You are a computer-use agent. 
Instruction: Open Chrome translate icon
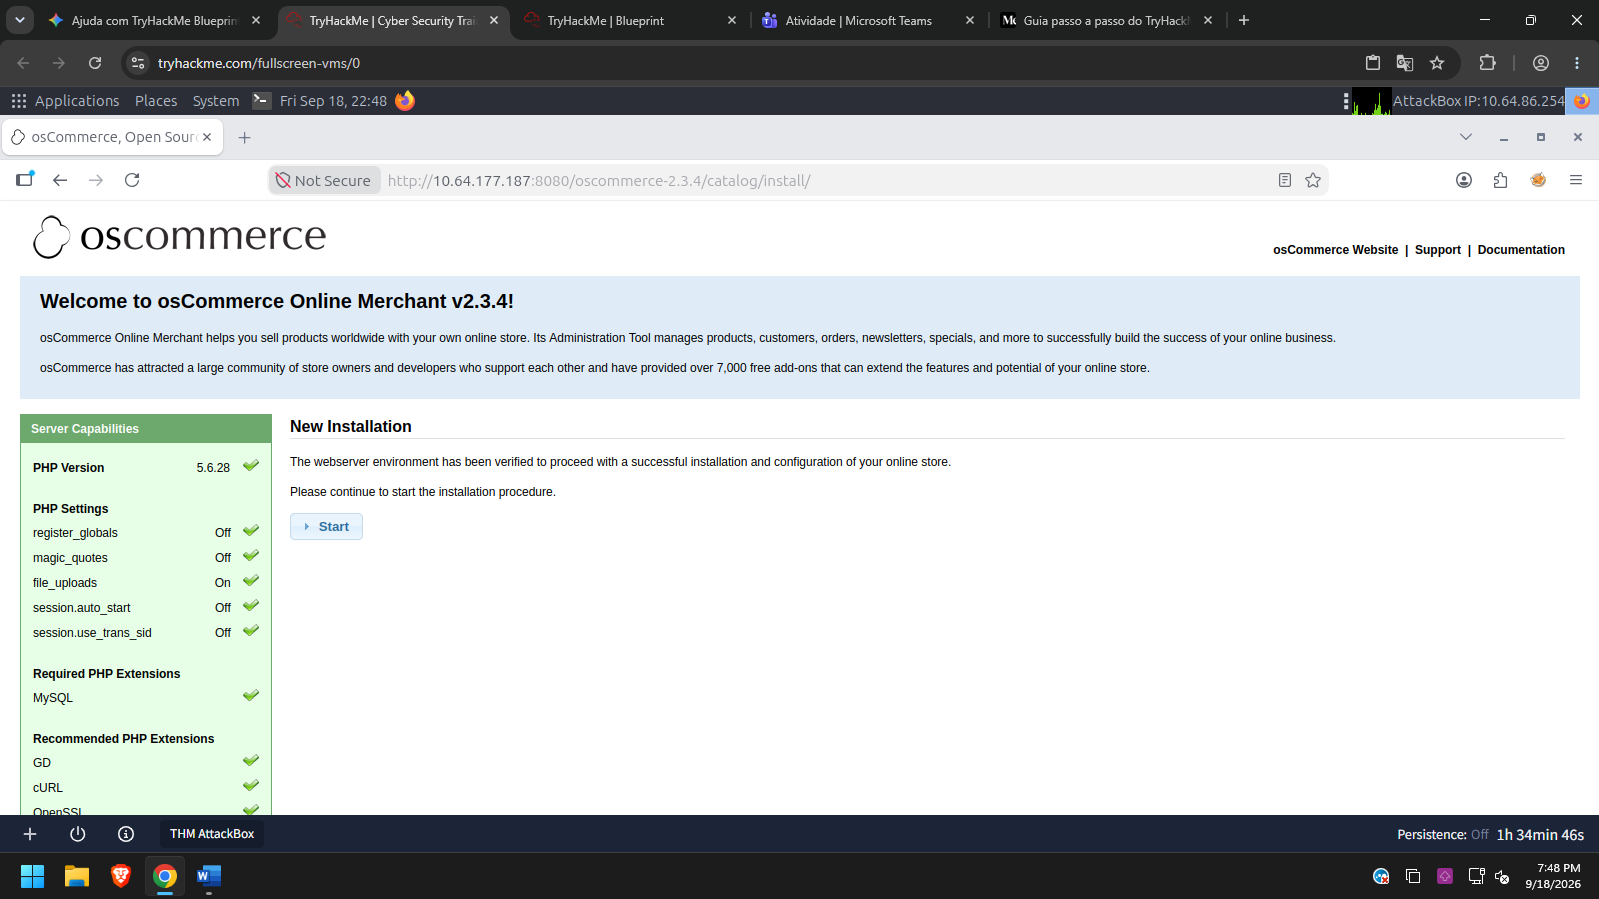click(1405, 63)
